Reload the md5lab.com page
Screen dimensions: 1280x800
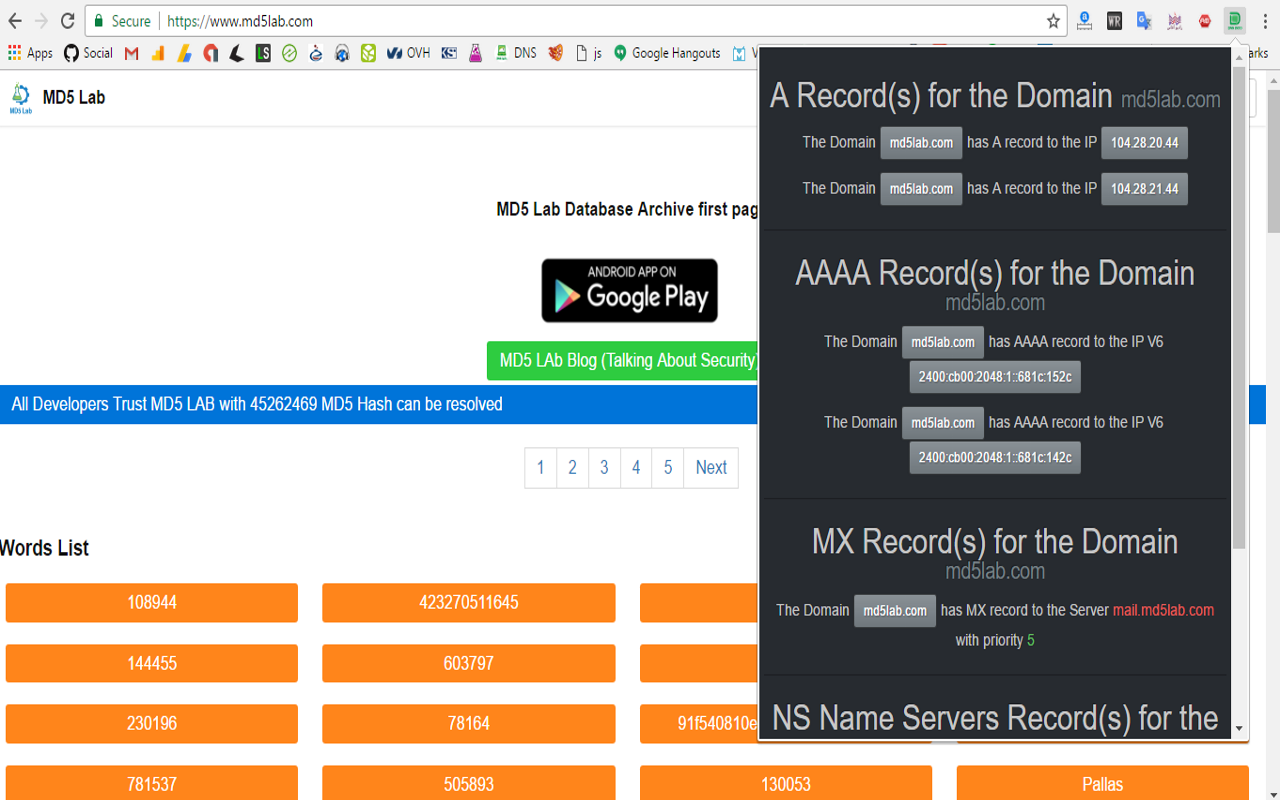[67, 21]
